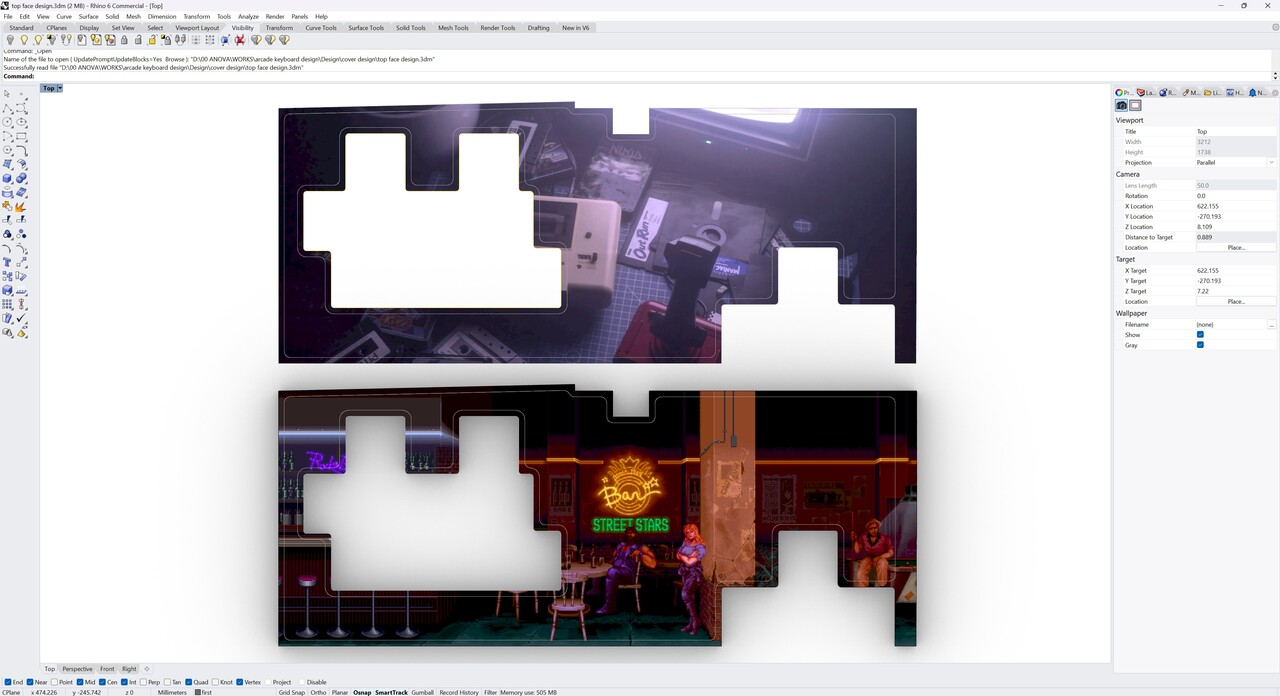Image resolution: width=1280 pixels, height=696 pixels.
Task: Toggle the Cen osnap checkbox
Action: tap(102, 682)
